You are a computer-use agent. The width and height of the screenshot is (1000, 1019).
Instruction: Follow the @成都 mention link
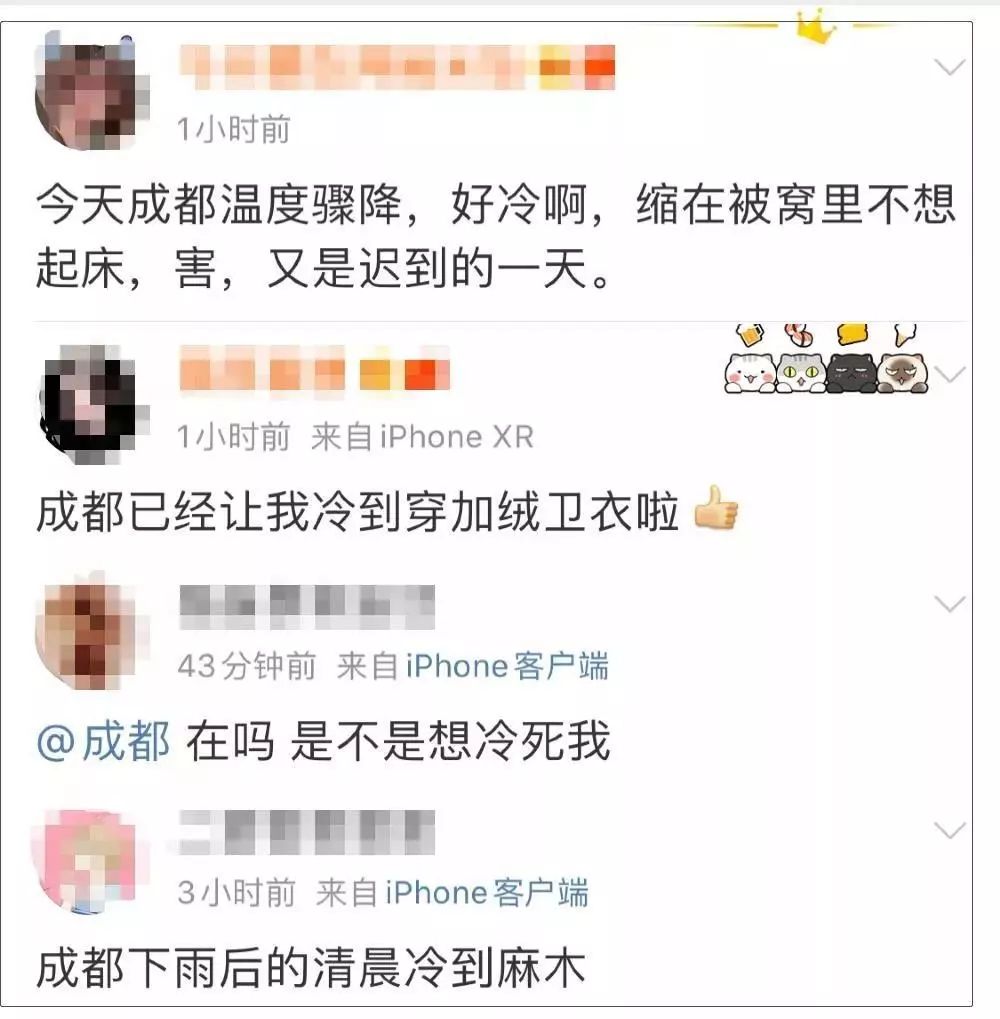coord(103,742)
